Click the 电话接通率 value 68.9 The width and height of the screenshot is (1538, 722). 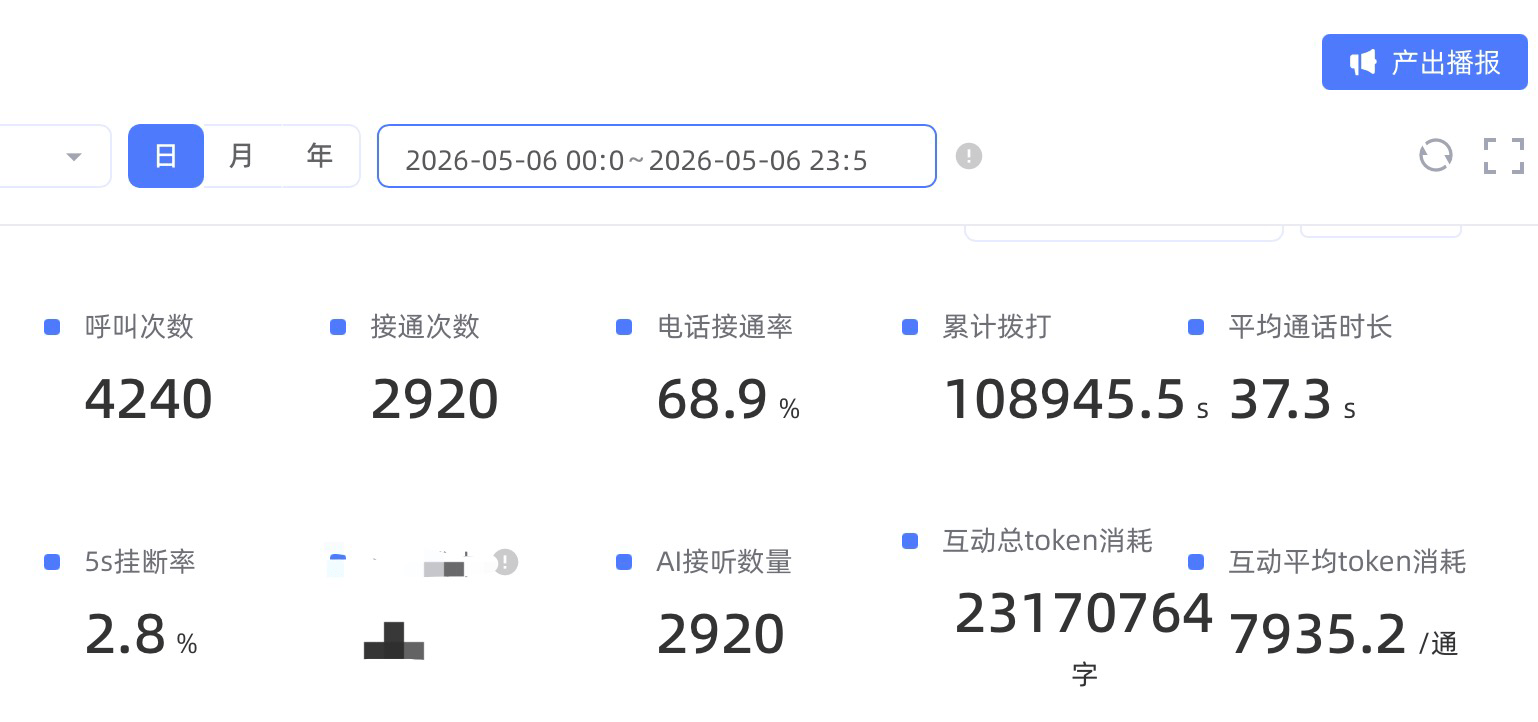click(713, 400)
